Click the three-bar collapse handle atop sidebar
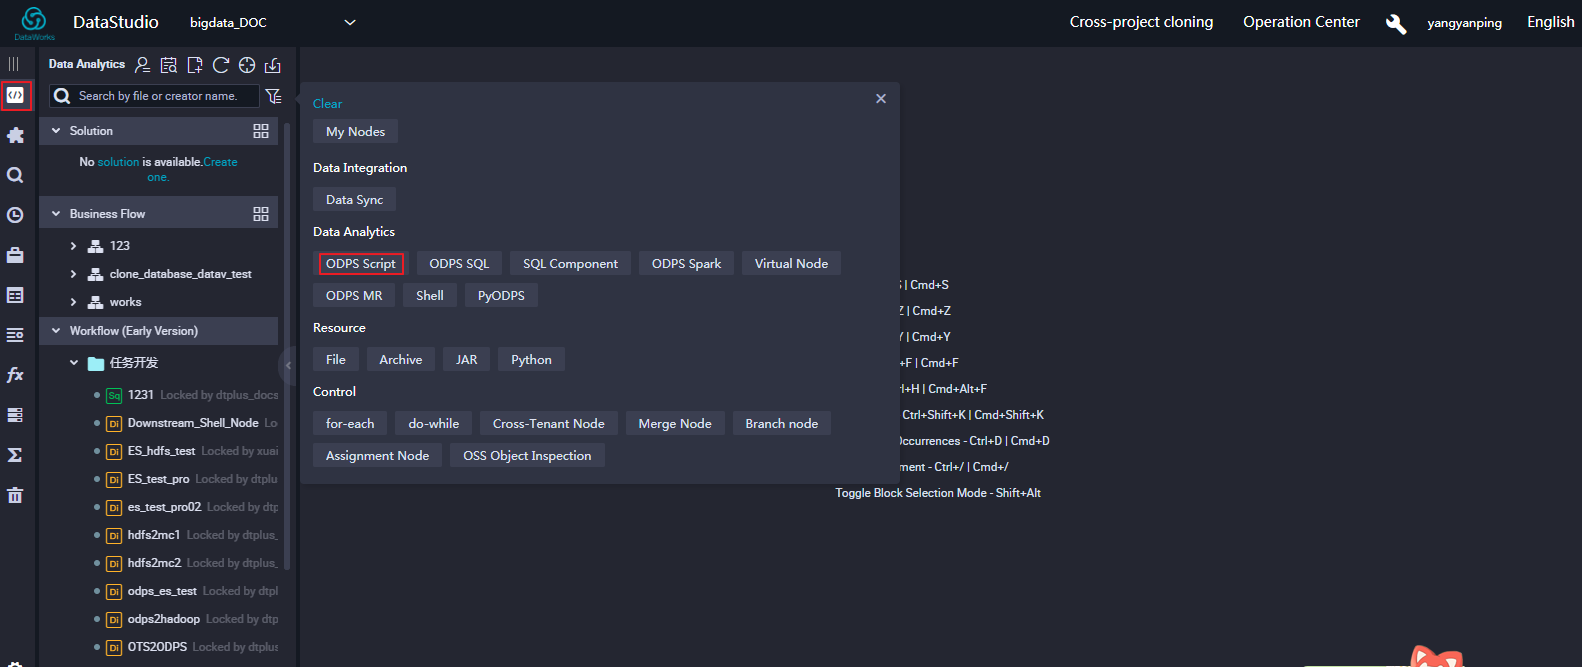This screenshot has height=667, width=1582. tap(14, 64)
